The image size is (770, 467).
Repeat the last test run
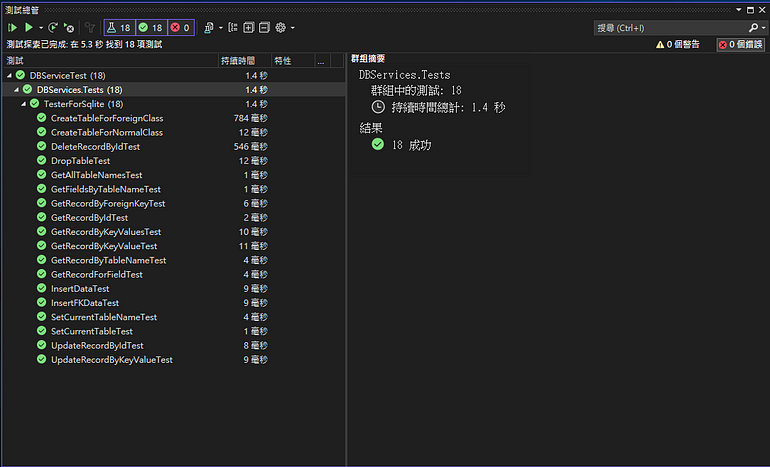point(53,27)
